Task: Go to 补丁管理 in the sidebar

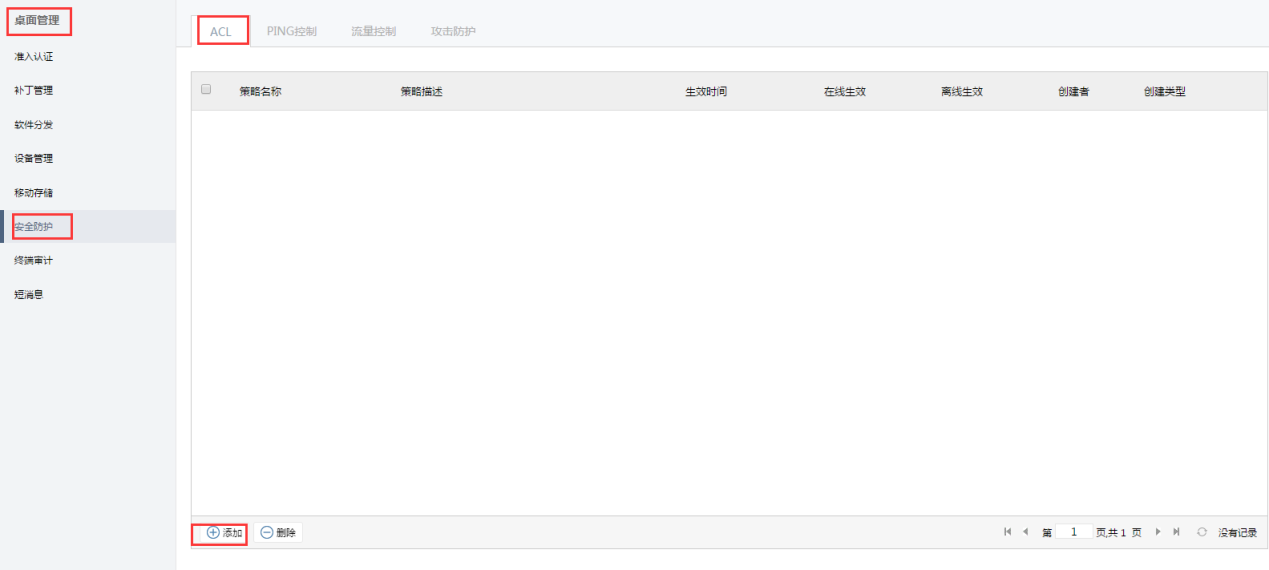Action: point(34,91)
